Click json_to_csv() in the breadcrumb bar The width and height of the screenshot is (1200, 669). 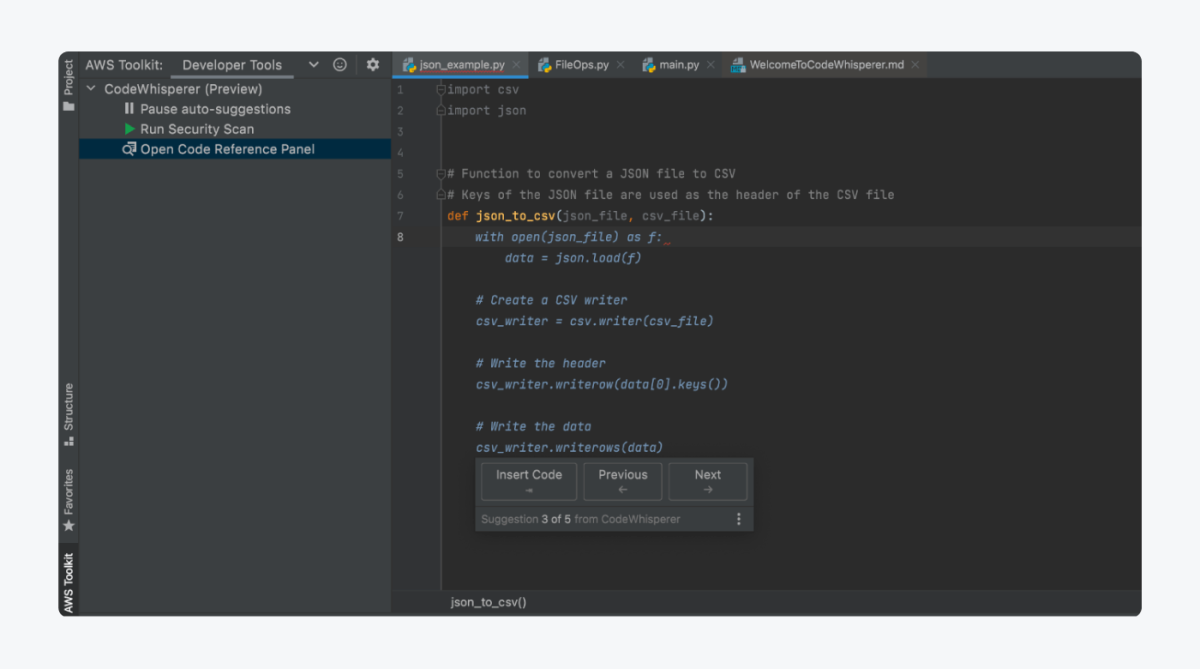click(488, 602)
